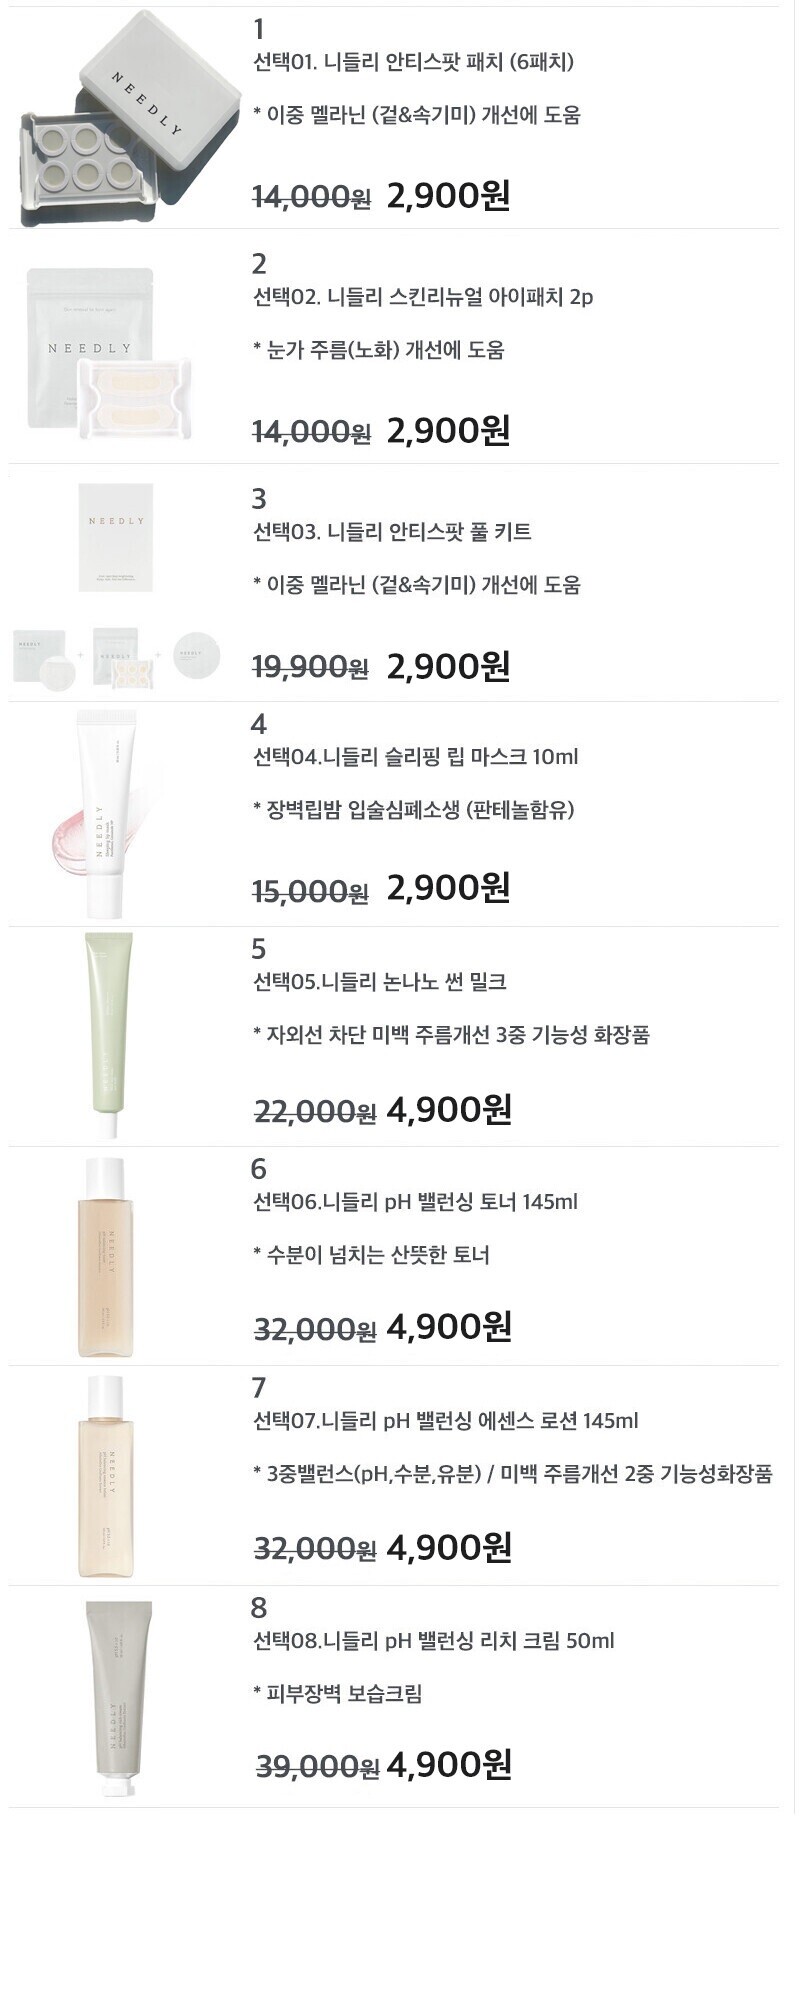Click the anti-spot full kit box image

tap(116, 537)
